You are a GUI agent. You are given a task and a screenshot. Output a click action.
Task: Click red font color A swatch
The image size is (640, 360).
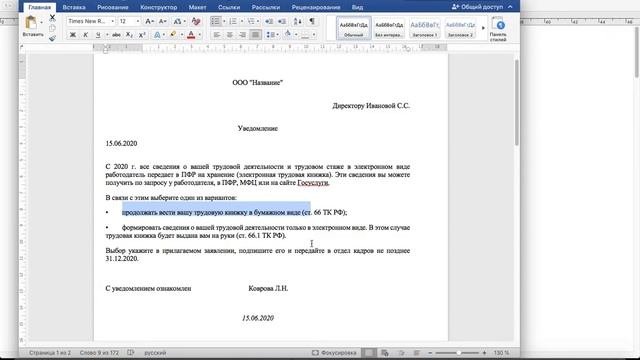coord(191,35)
